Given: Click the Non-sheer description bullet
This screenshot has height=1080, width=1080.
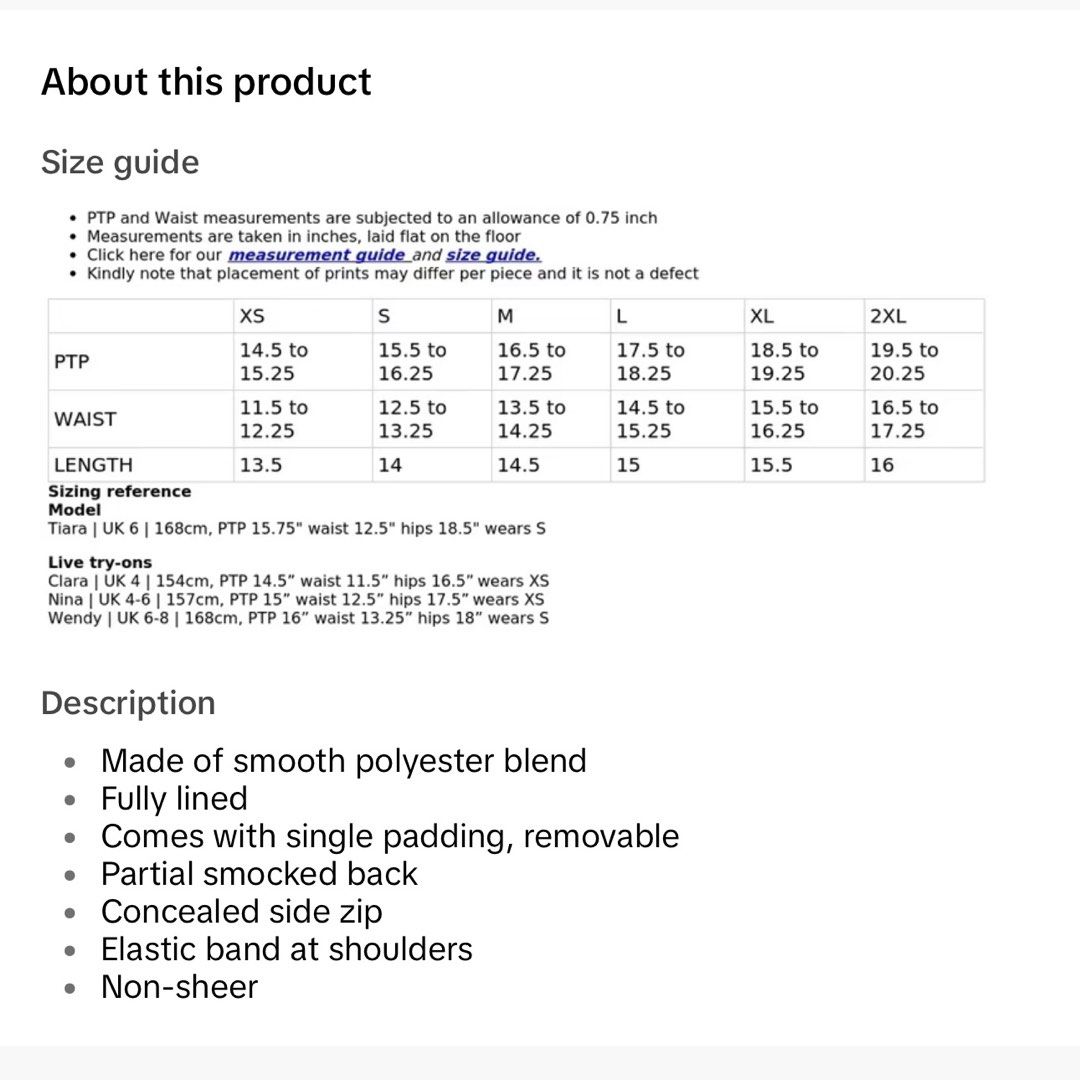Looking at the screenshot, I should [x=179, y=987].
